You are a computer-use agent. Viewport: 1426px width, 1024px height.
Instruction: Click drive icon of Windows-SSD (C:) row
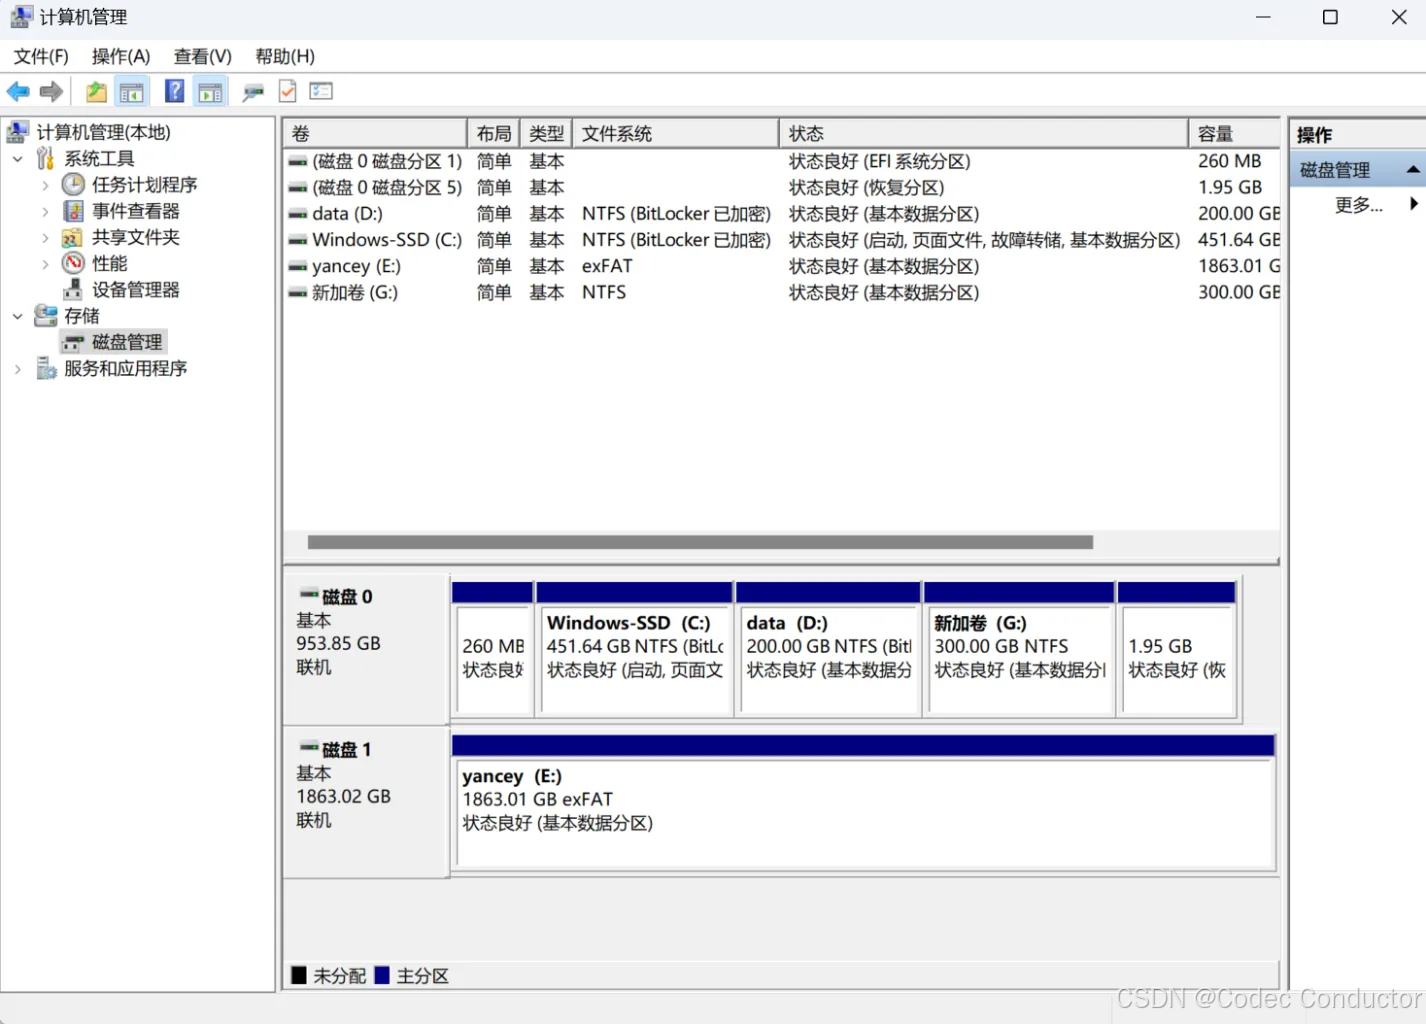click(x=298, y=240)
